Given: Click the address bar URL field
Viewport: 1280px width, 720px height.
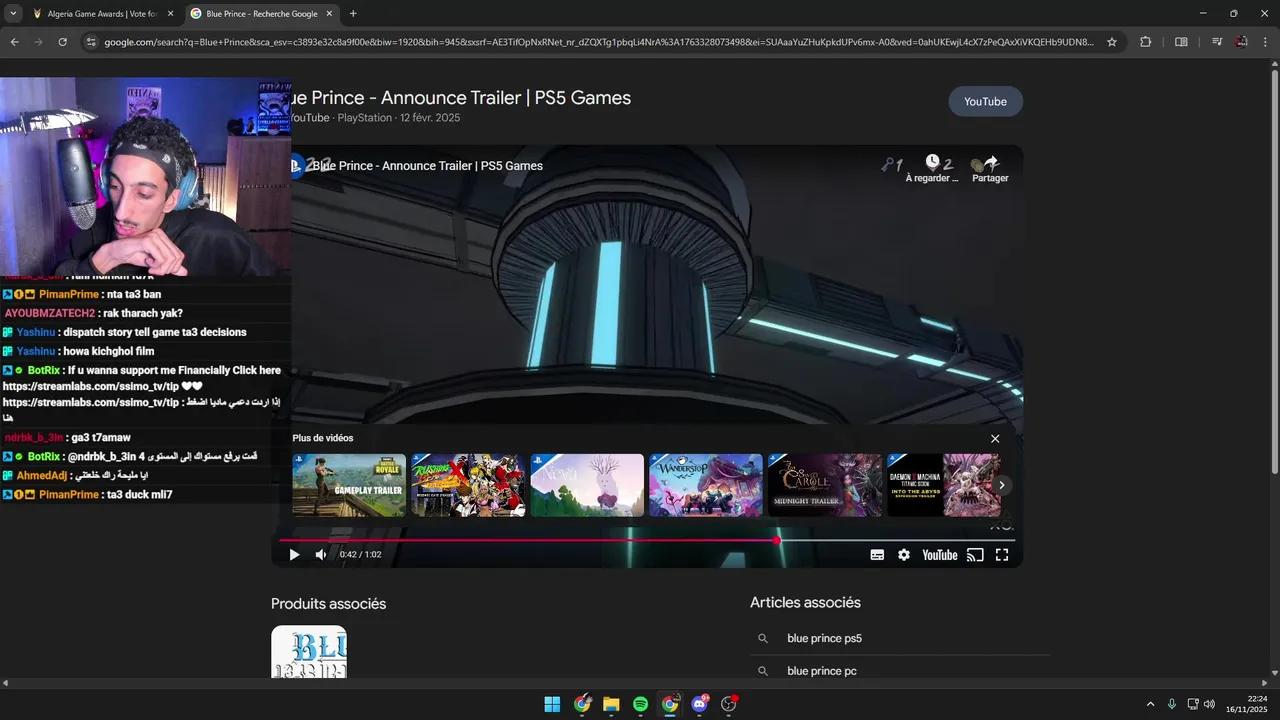Looking at the screenshot, I should point(598,42).
